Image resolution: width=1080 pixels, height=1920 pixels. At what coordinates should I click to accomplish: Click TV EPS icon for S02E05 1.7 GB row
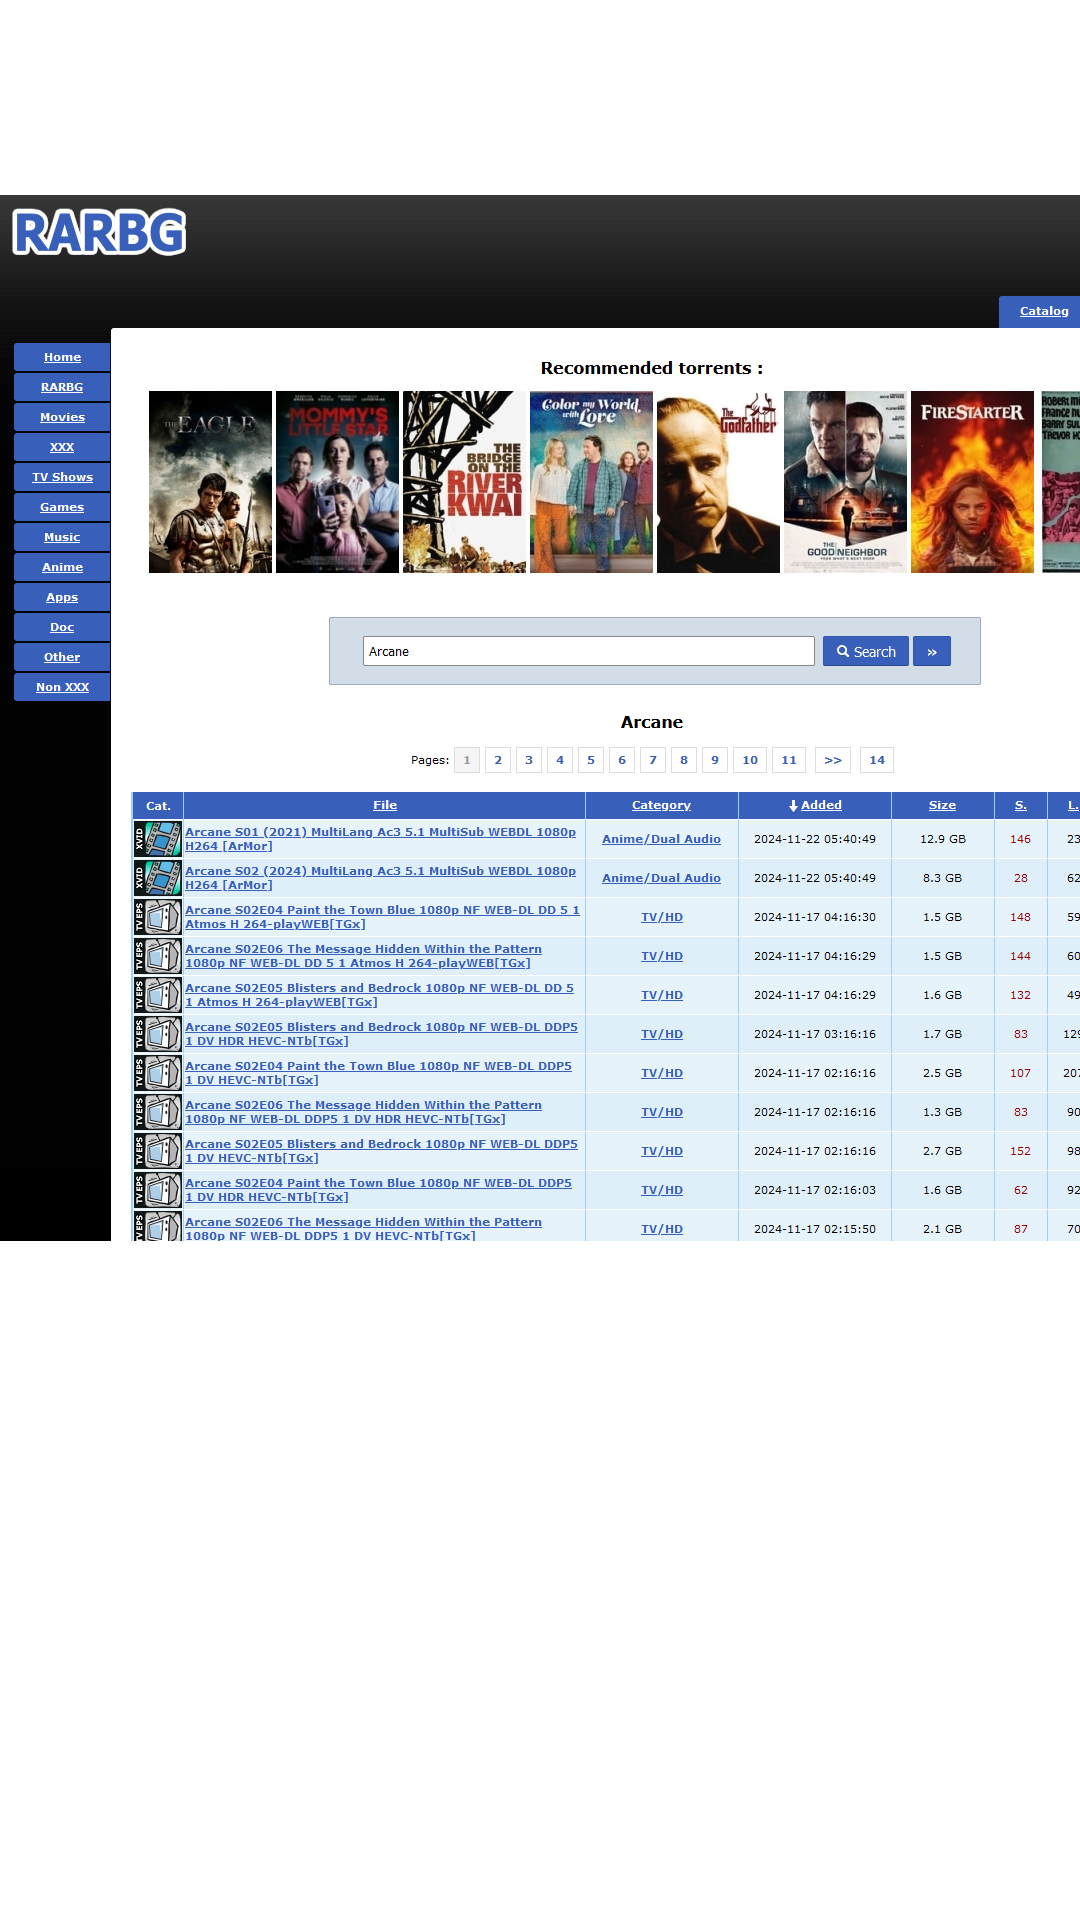(x=158, y=1034)
